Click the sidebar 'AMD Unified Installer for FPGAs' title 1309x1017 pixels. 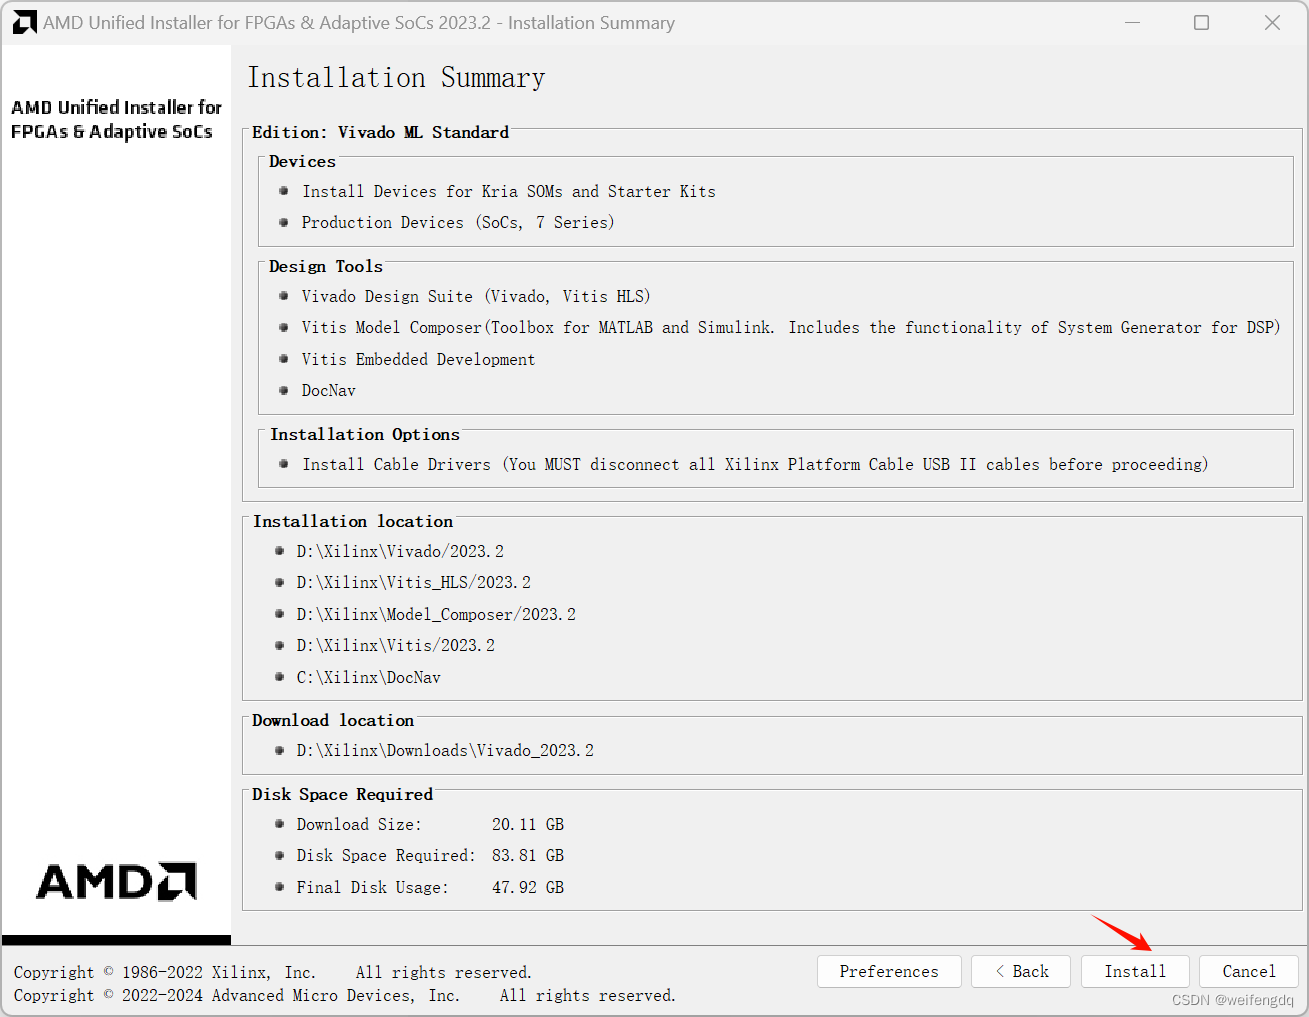pyautogui.click(x=116, y=119)
